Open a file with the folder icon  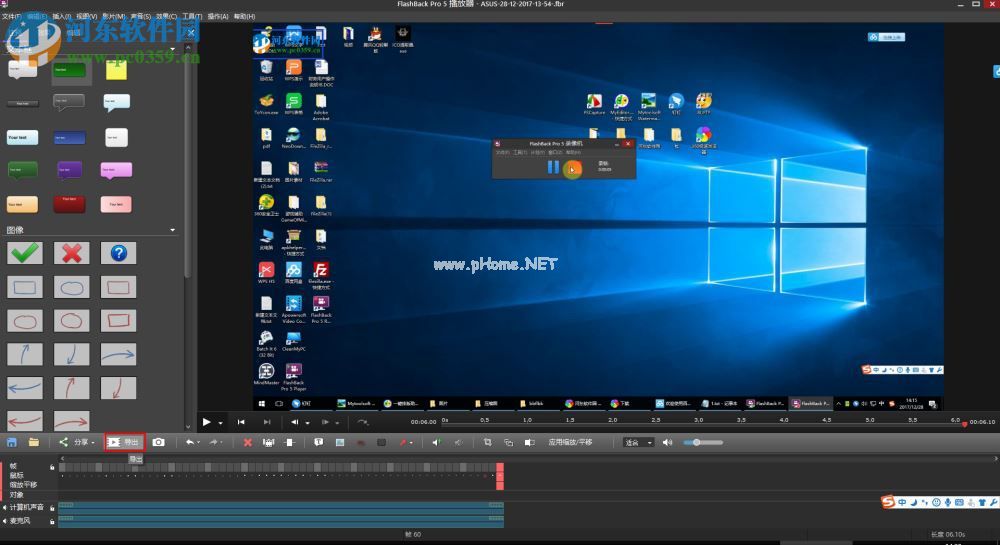point(33,442)
